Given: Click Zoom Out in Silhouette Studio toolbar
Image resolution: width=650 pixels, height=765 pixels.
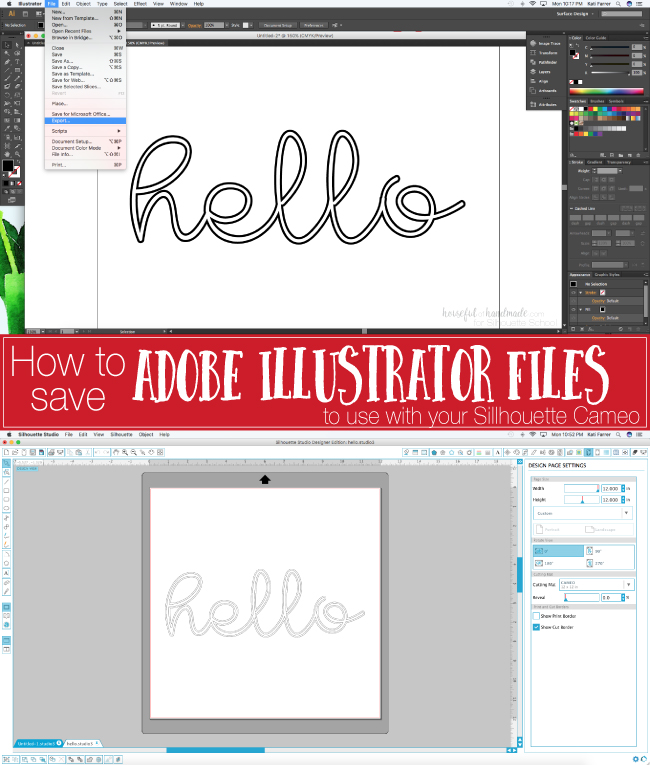Looking at the screenshot, I should click(134, 452).
